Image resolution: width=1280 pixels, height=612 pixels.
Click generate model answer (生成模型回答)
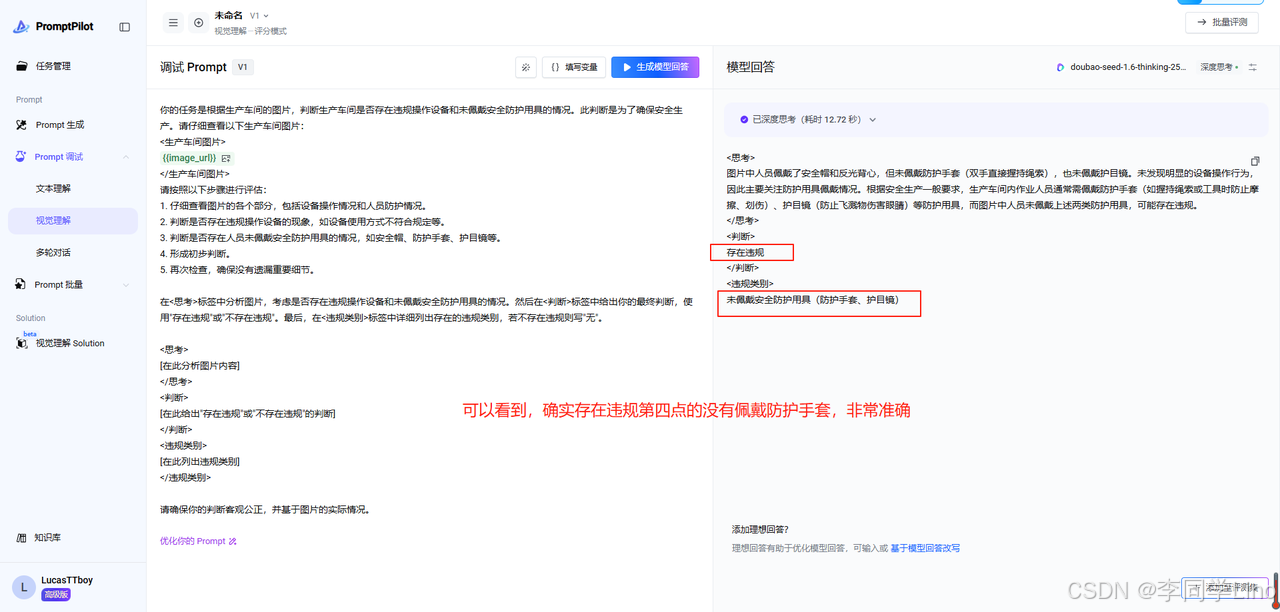coord(655,67)
